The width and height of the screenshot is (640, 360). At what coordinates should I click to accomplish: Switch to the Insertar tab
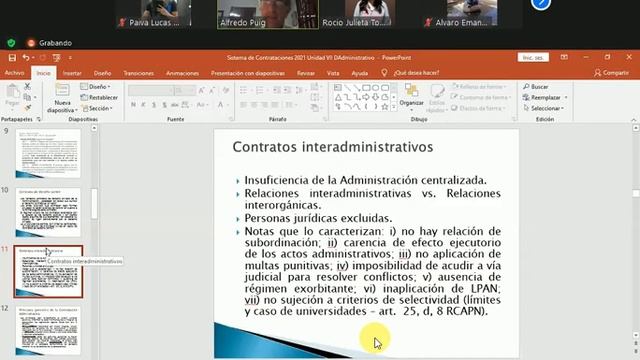click(72, 73)
